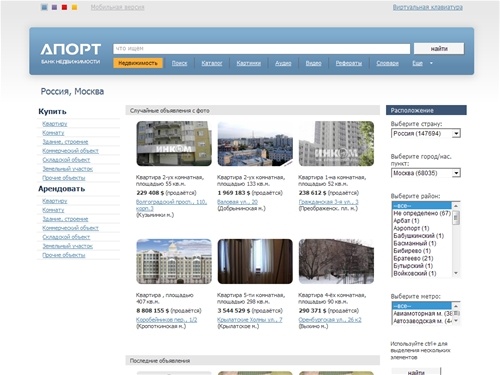
Task: Select district Аэропорт (1)
Action: coord(422,228)
